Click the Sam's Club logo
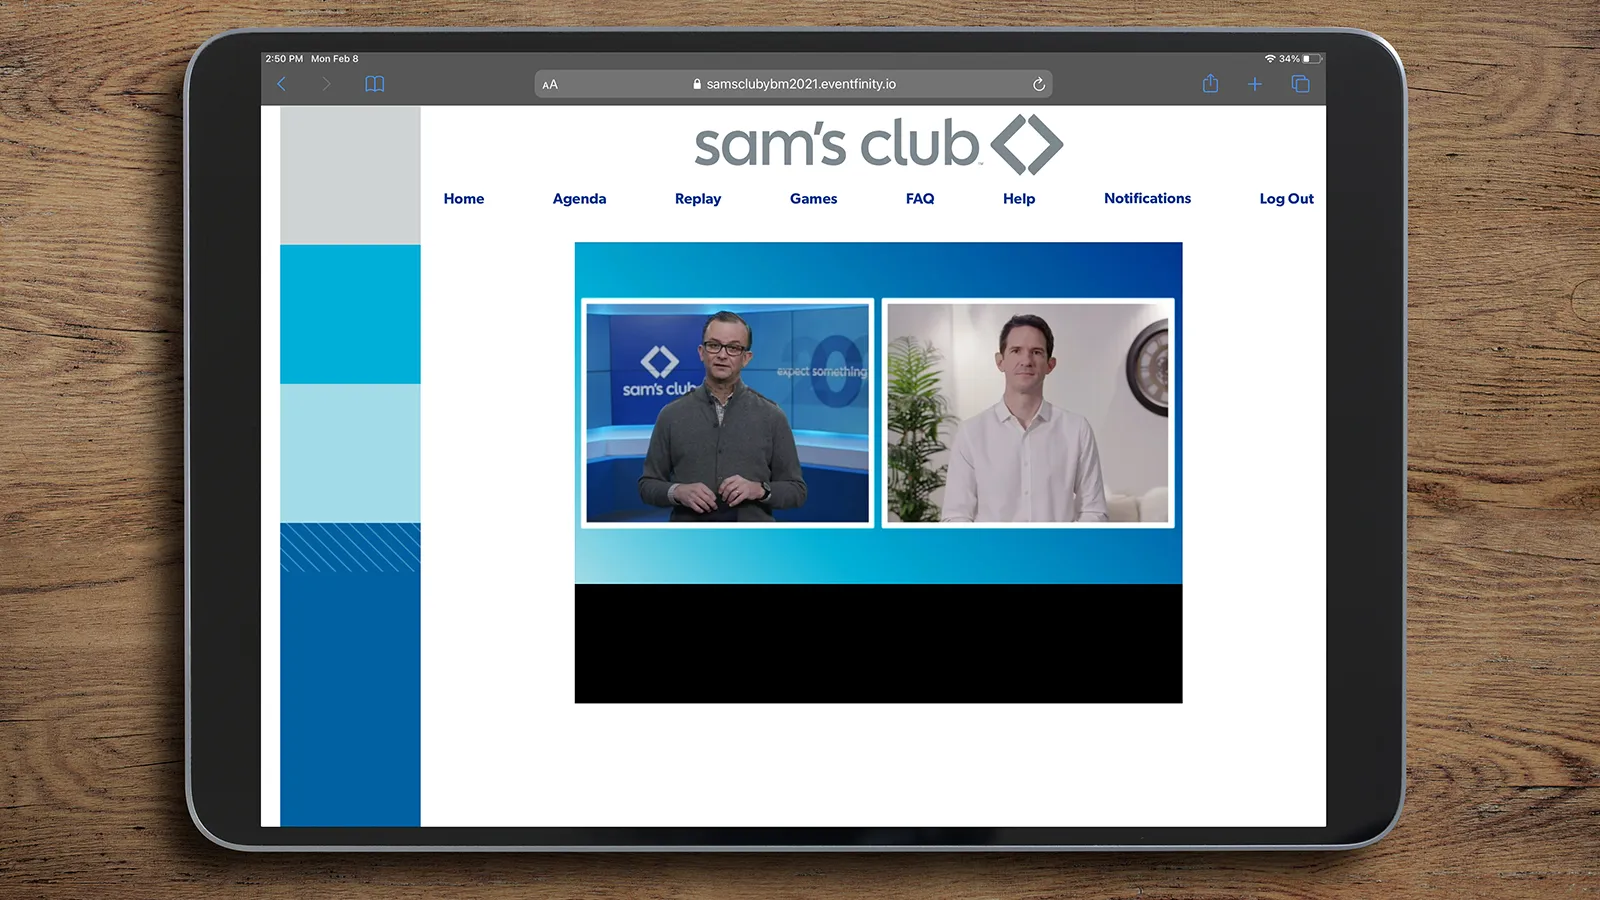The width and height of the screenshot is (1600, 900). (878, 144)
